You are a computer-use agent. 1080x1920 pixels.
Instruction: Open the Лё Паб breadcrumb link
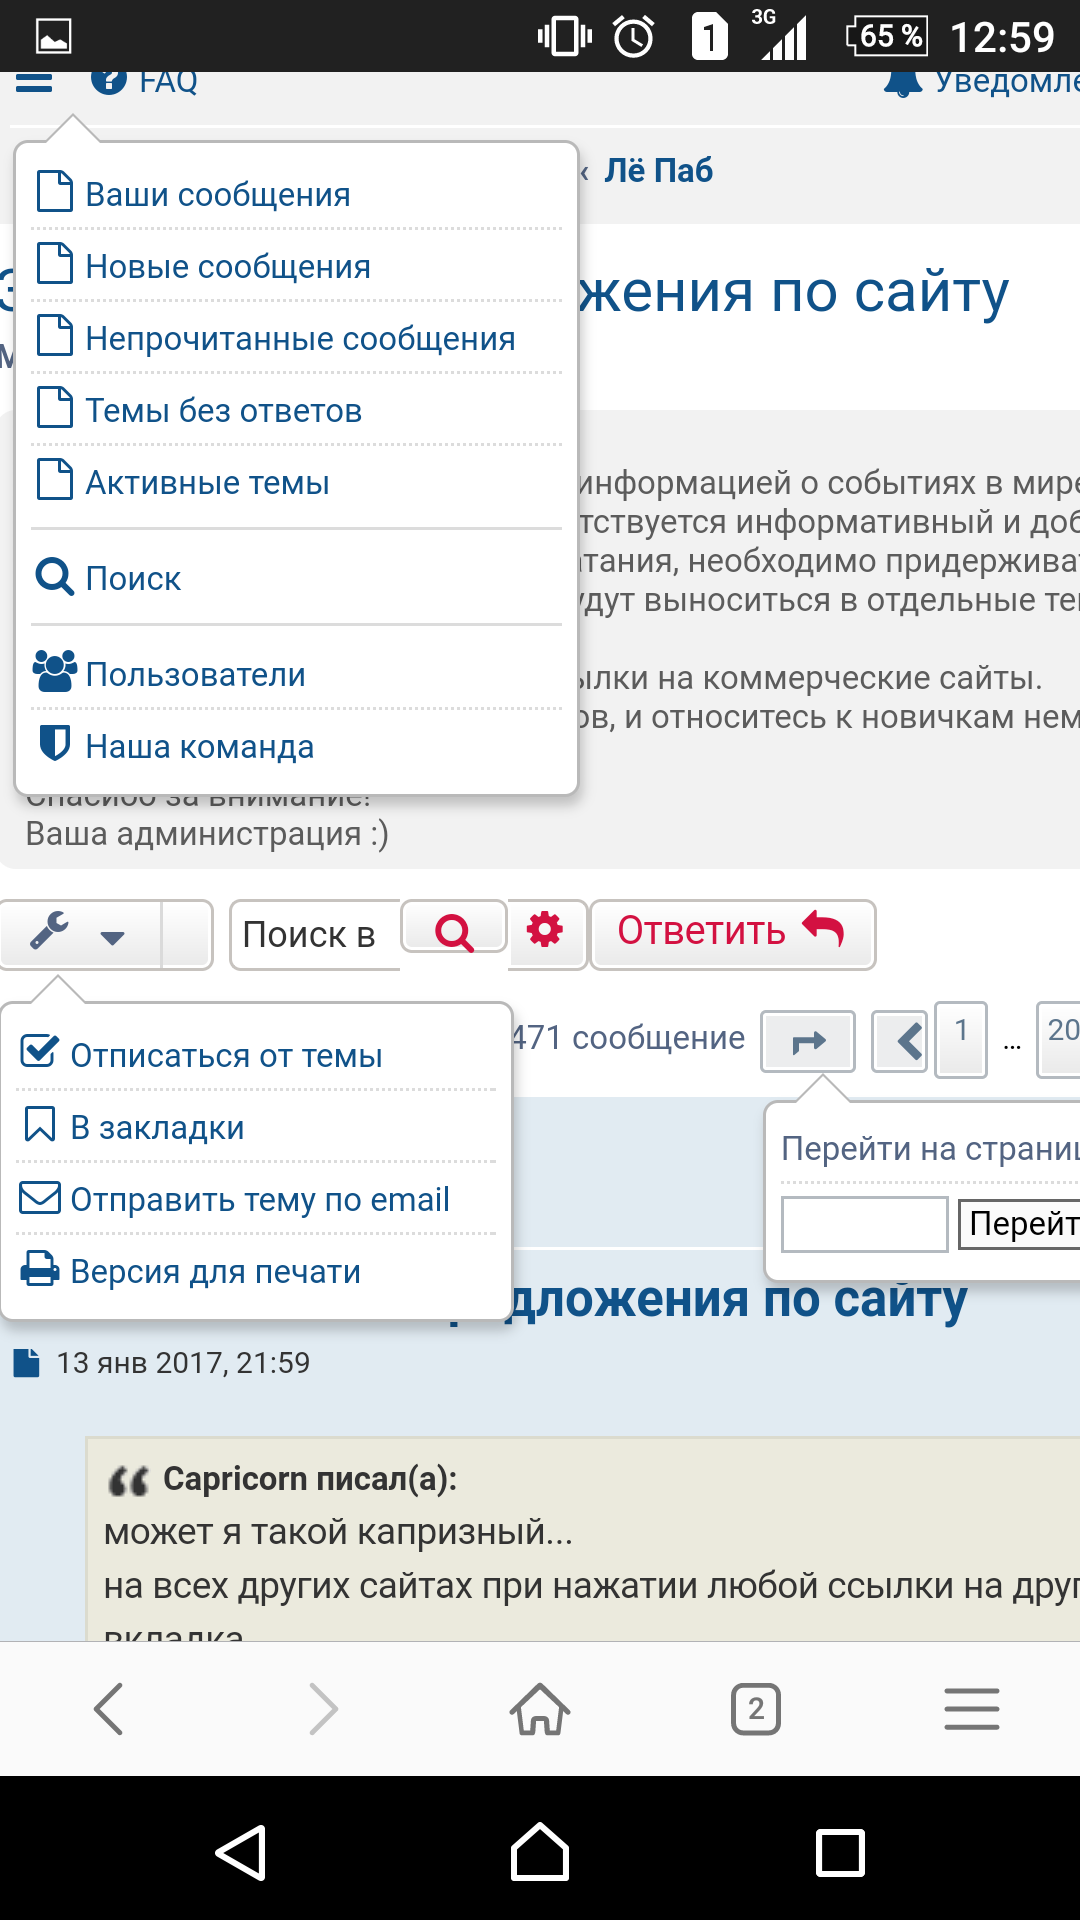tap(658, 171)
